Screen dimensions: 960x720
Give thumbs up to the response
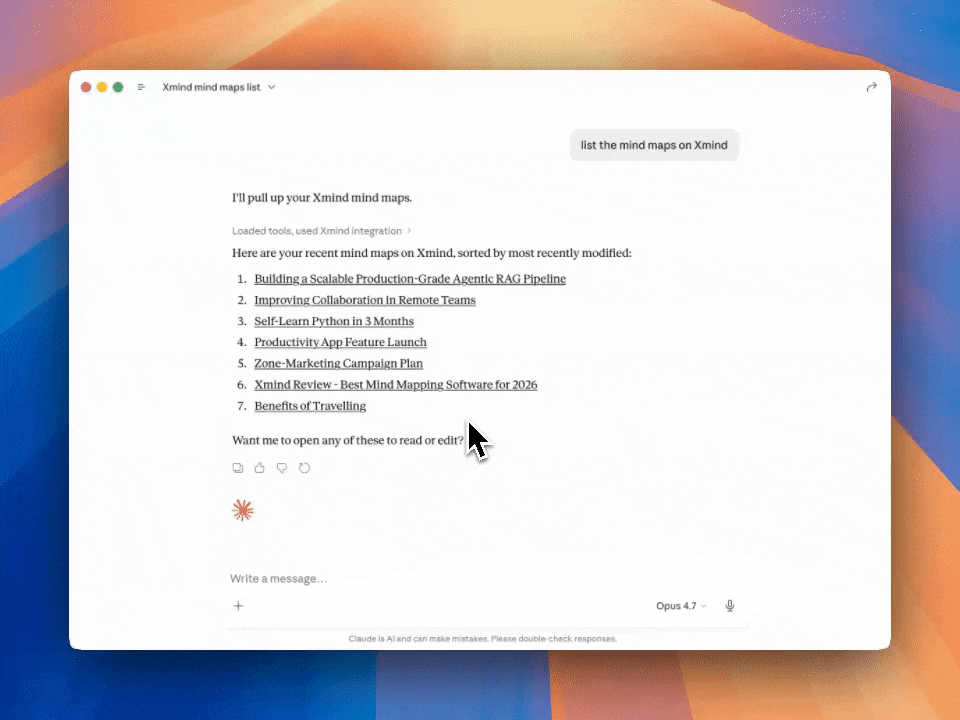tap(260, 468)
